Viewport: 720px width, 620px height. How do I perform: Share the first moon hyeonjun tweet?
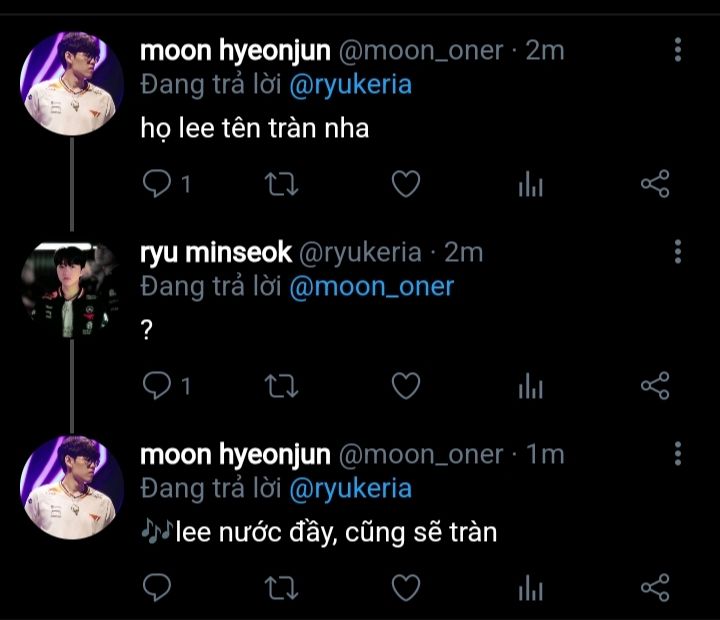click(x=654, y=184)
